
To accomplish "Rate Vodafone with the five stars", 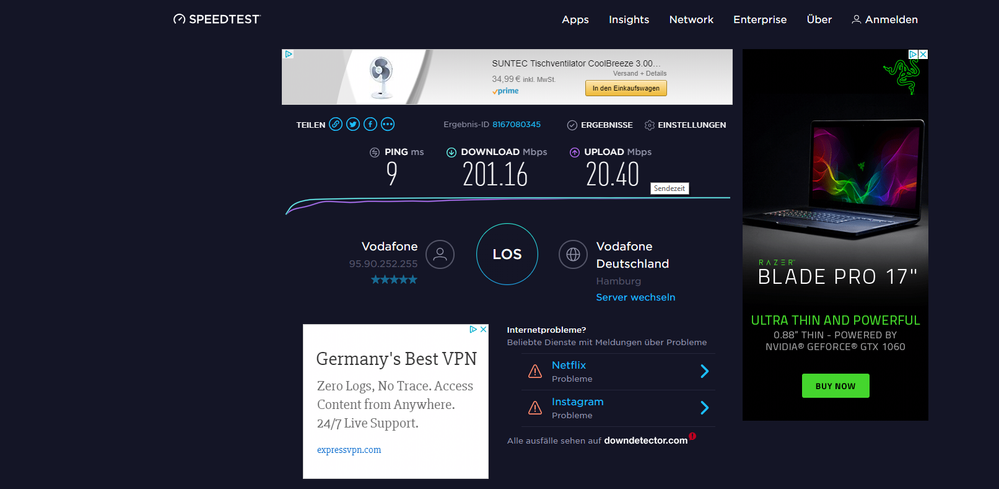I will pyautogui.click(x=394, y=280).
